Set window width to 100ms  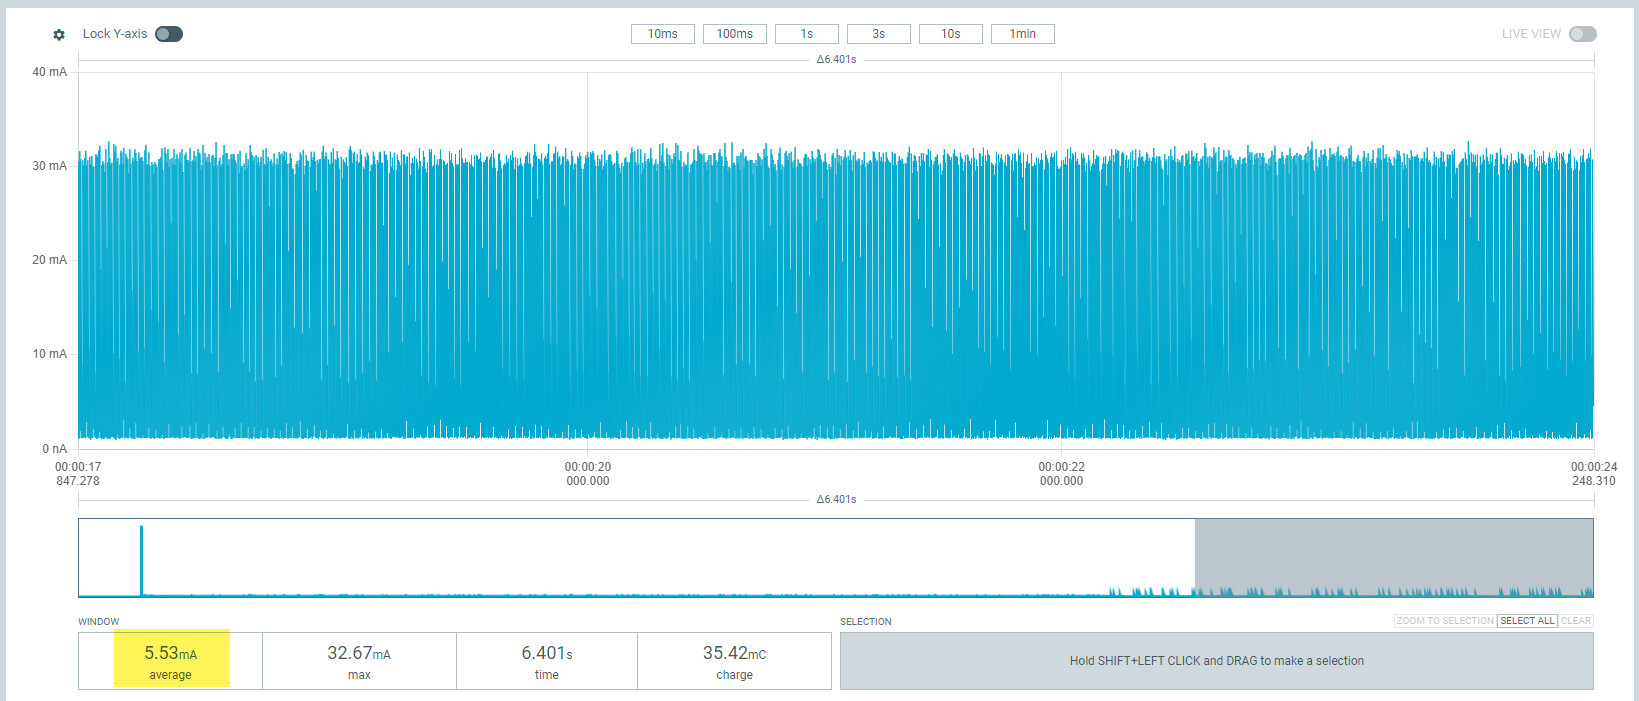pos(734,34)
